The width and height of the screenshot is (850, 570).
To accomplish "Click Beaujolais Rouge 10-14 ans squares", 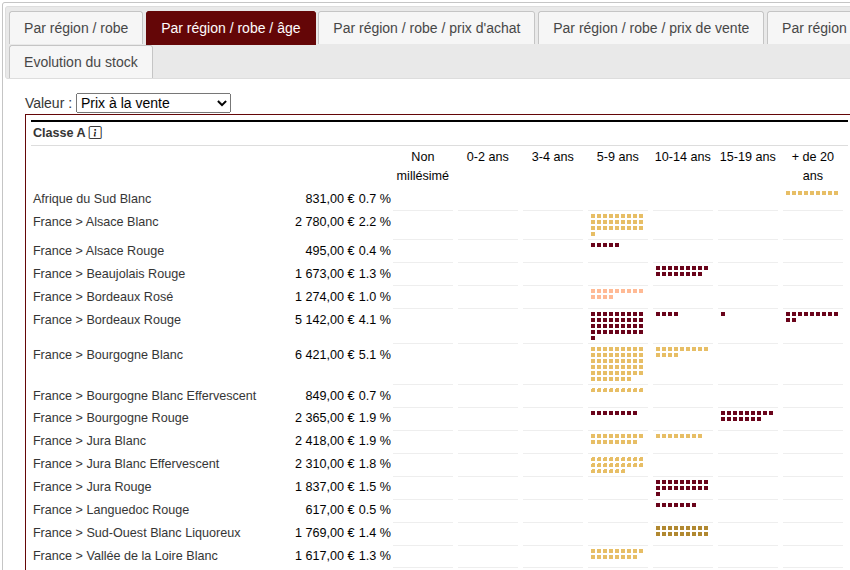I will pos(681,270).
